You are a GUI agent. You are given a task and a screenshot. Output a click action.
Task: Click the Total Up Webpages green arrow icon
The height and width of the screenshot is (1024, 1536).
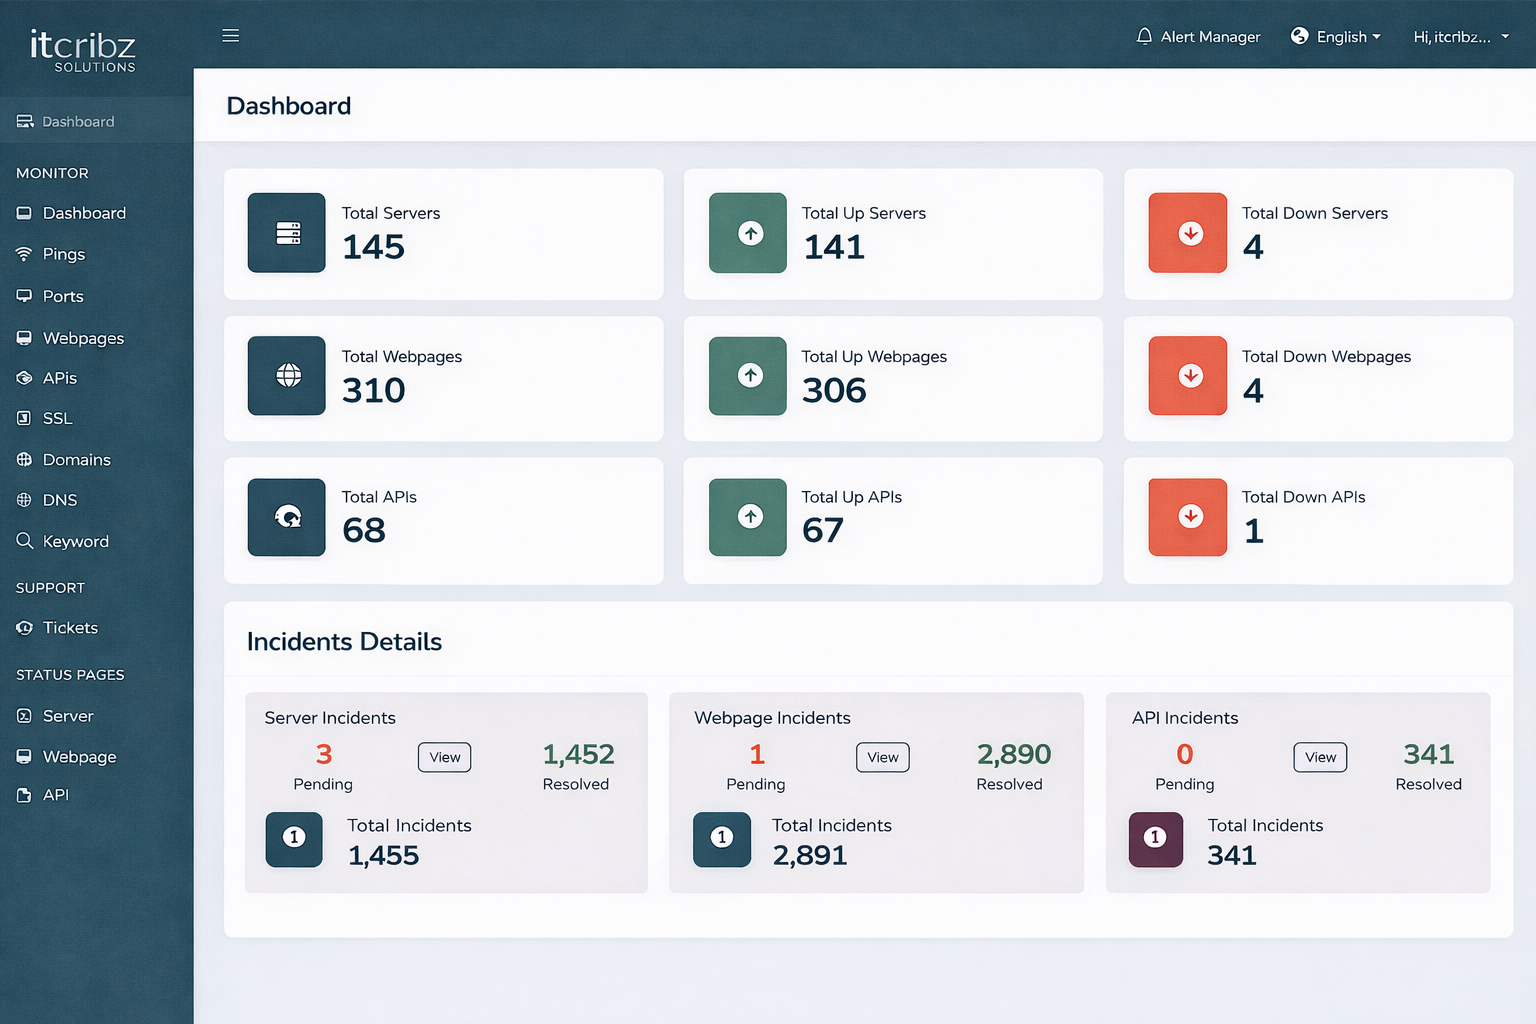click(x=748, y=376)
